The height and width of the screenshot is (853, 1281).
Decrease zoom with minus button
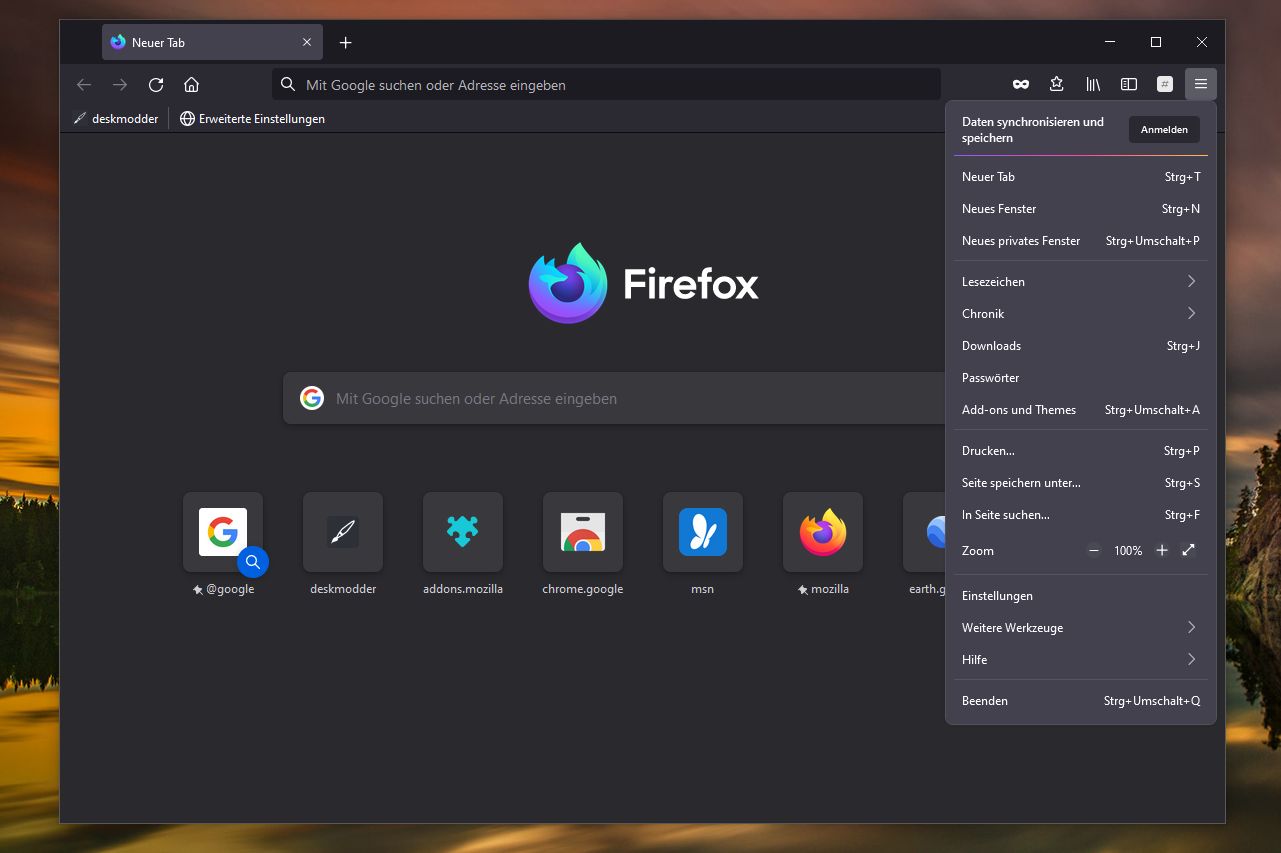[1094, 551]
